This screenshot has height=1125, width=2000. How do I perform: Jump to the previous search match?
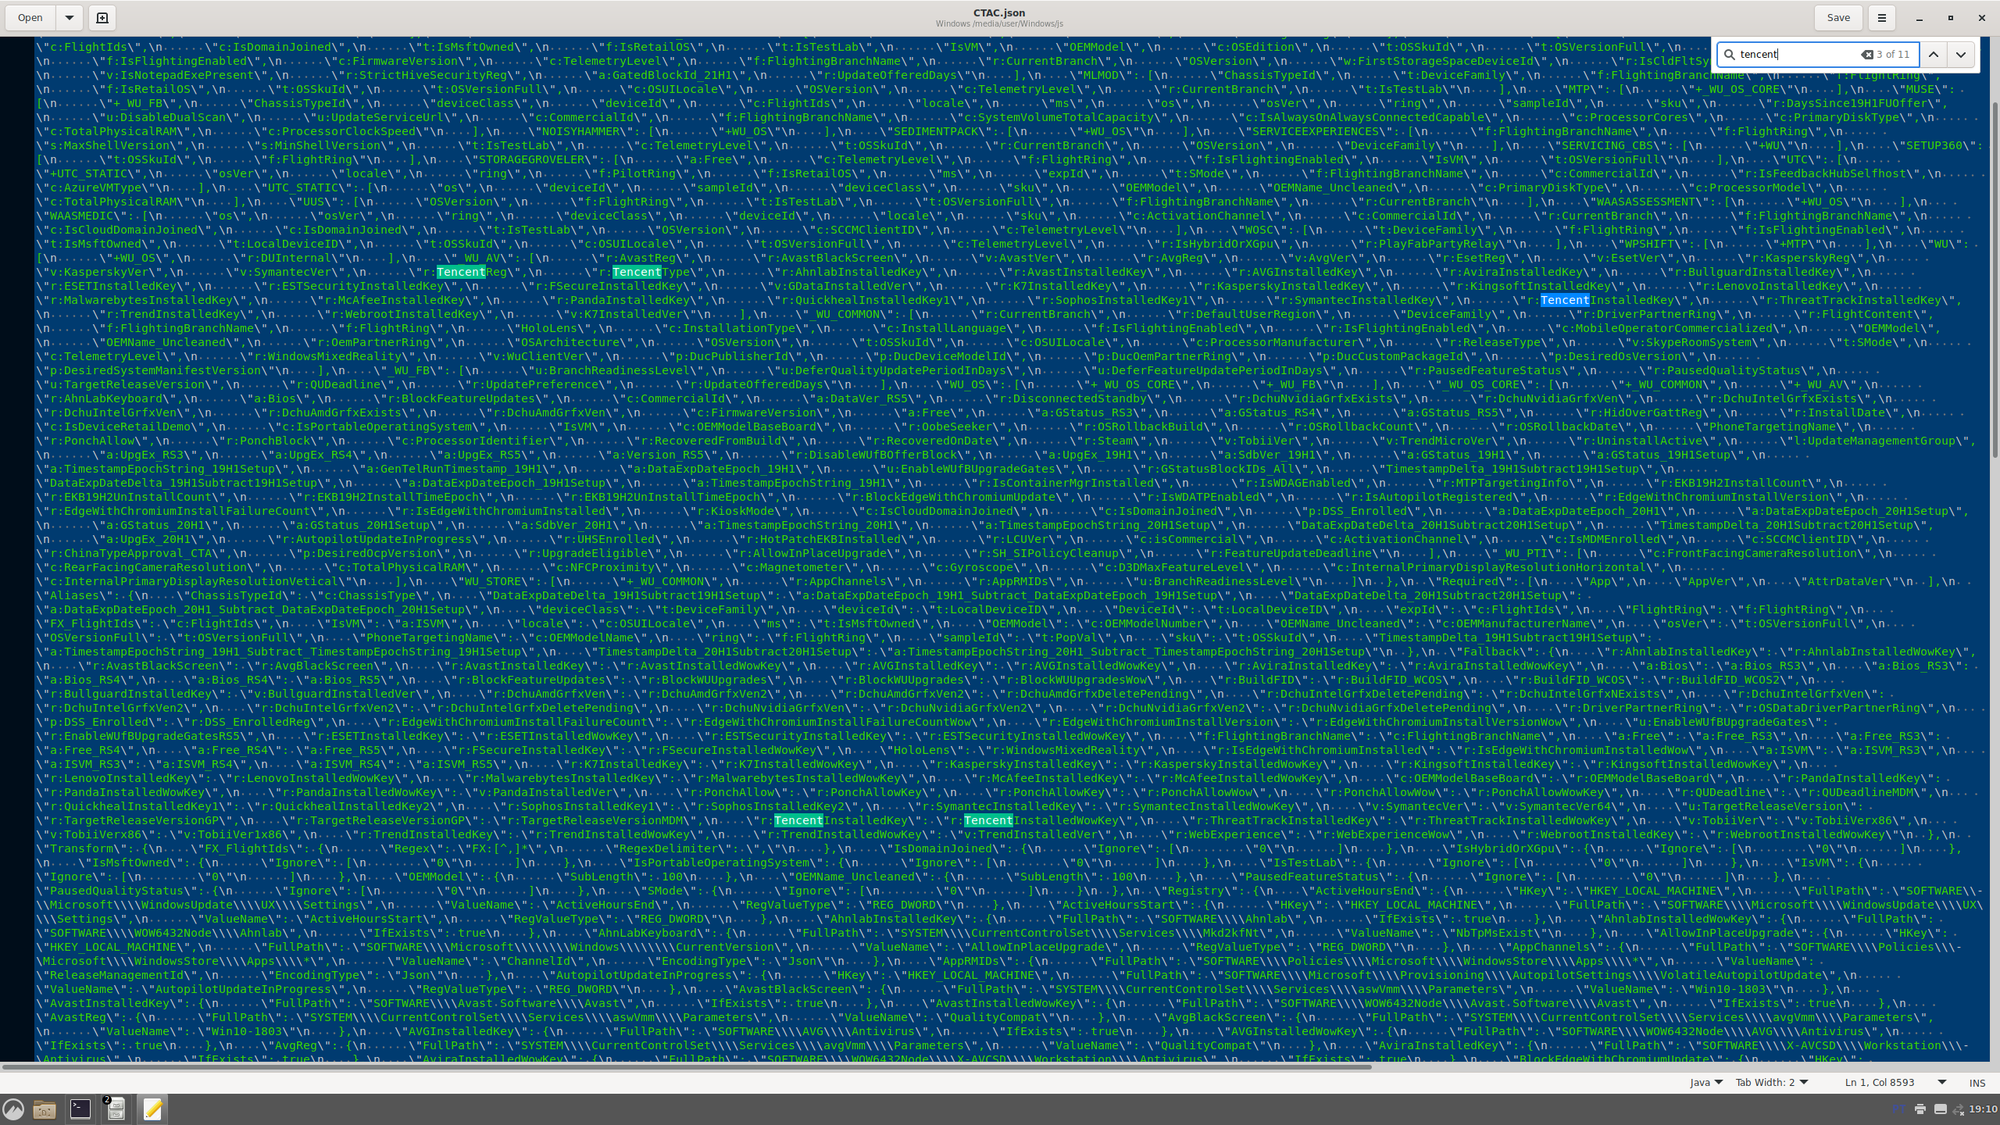point(1933,54)
